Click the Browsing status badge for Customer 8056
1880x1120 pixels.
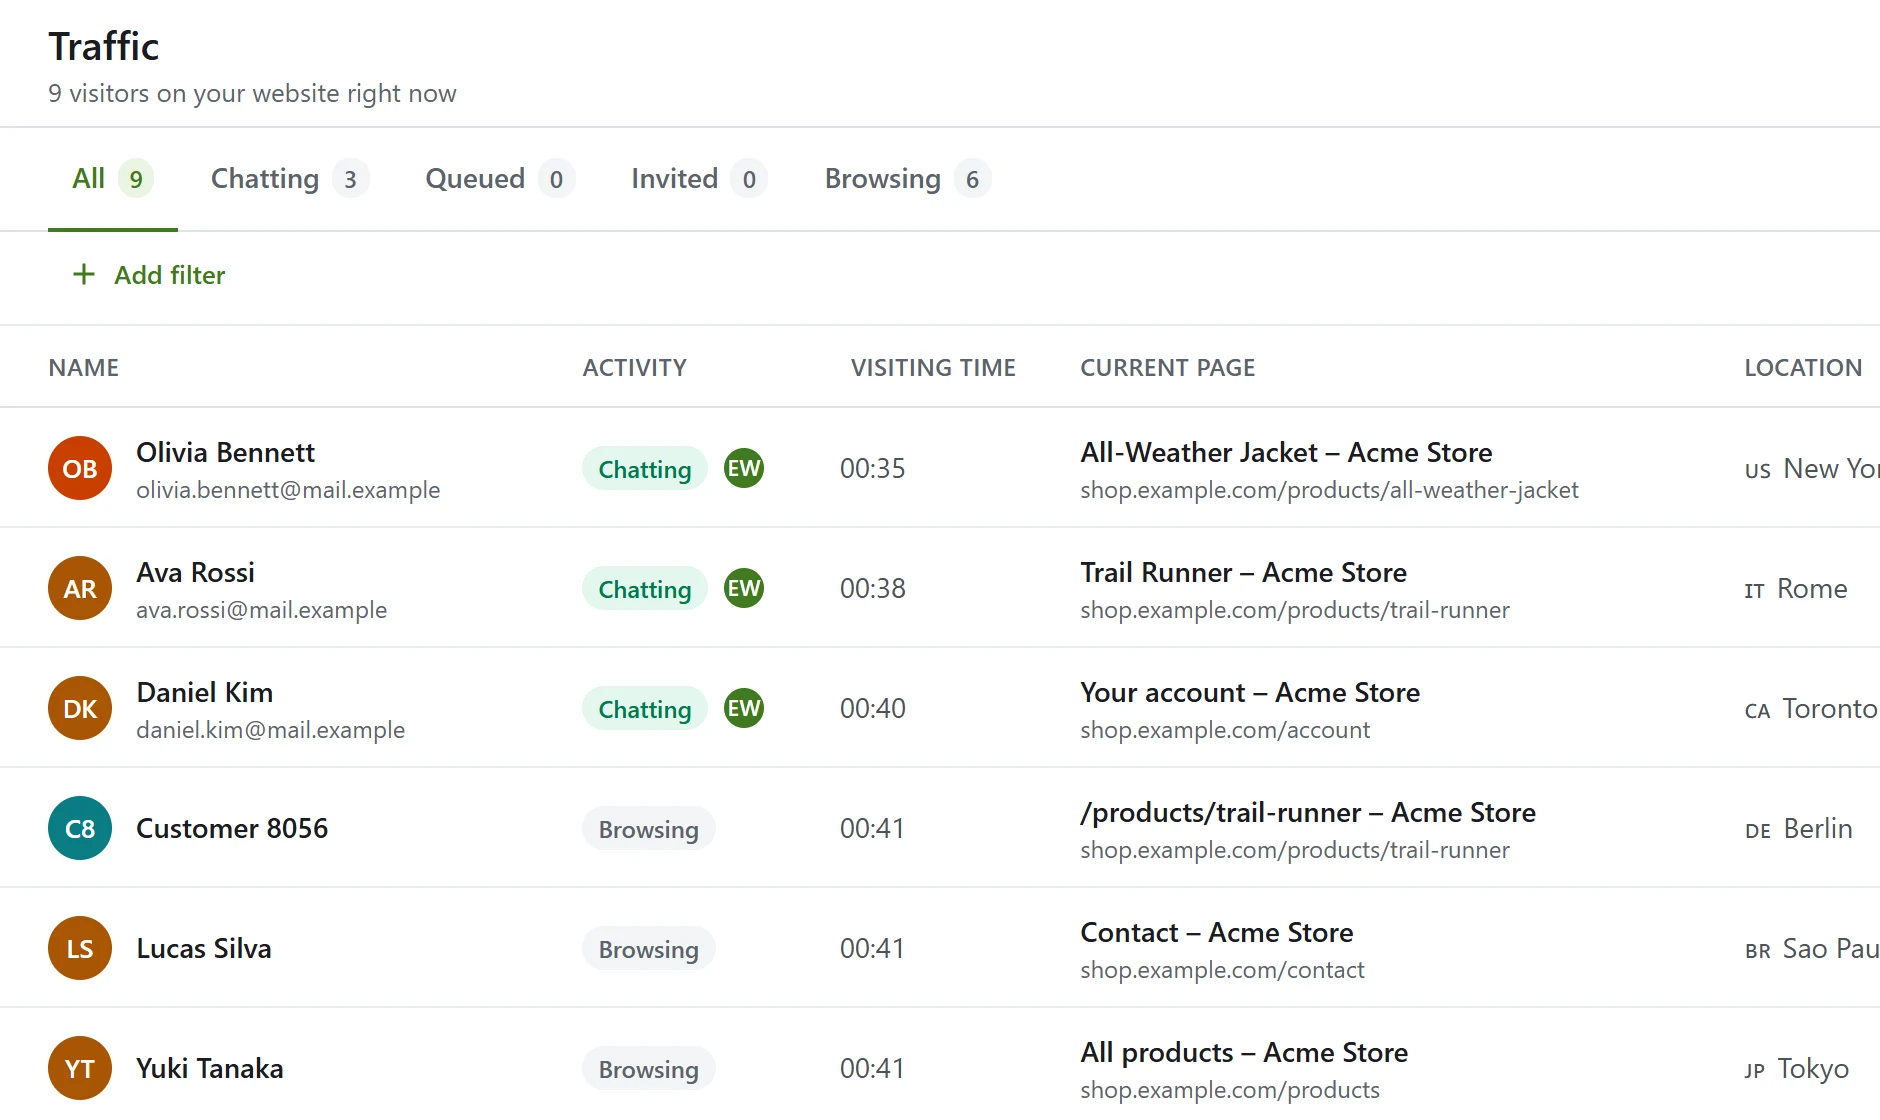(x=649, y=829)
